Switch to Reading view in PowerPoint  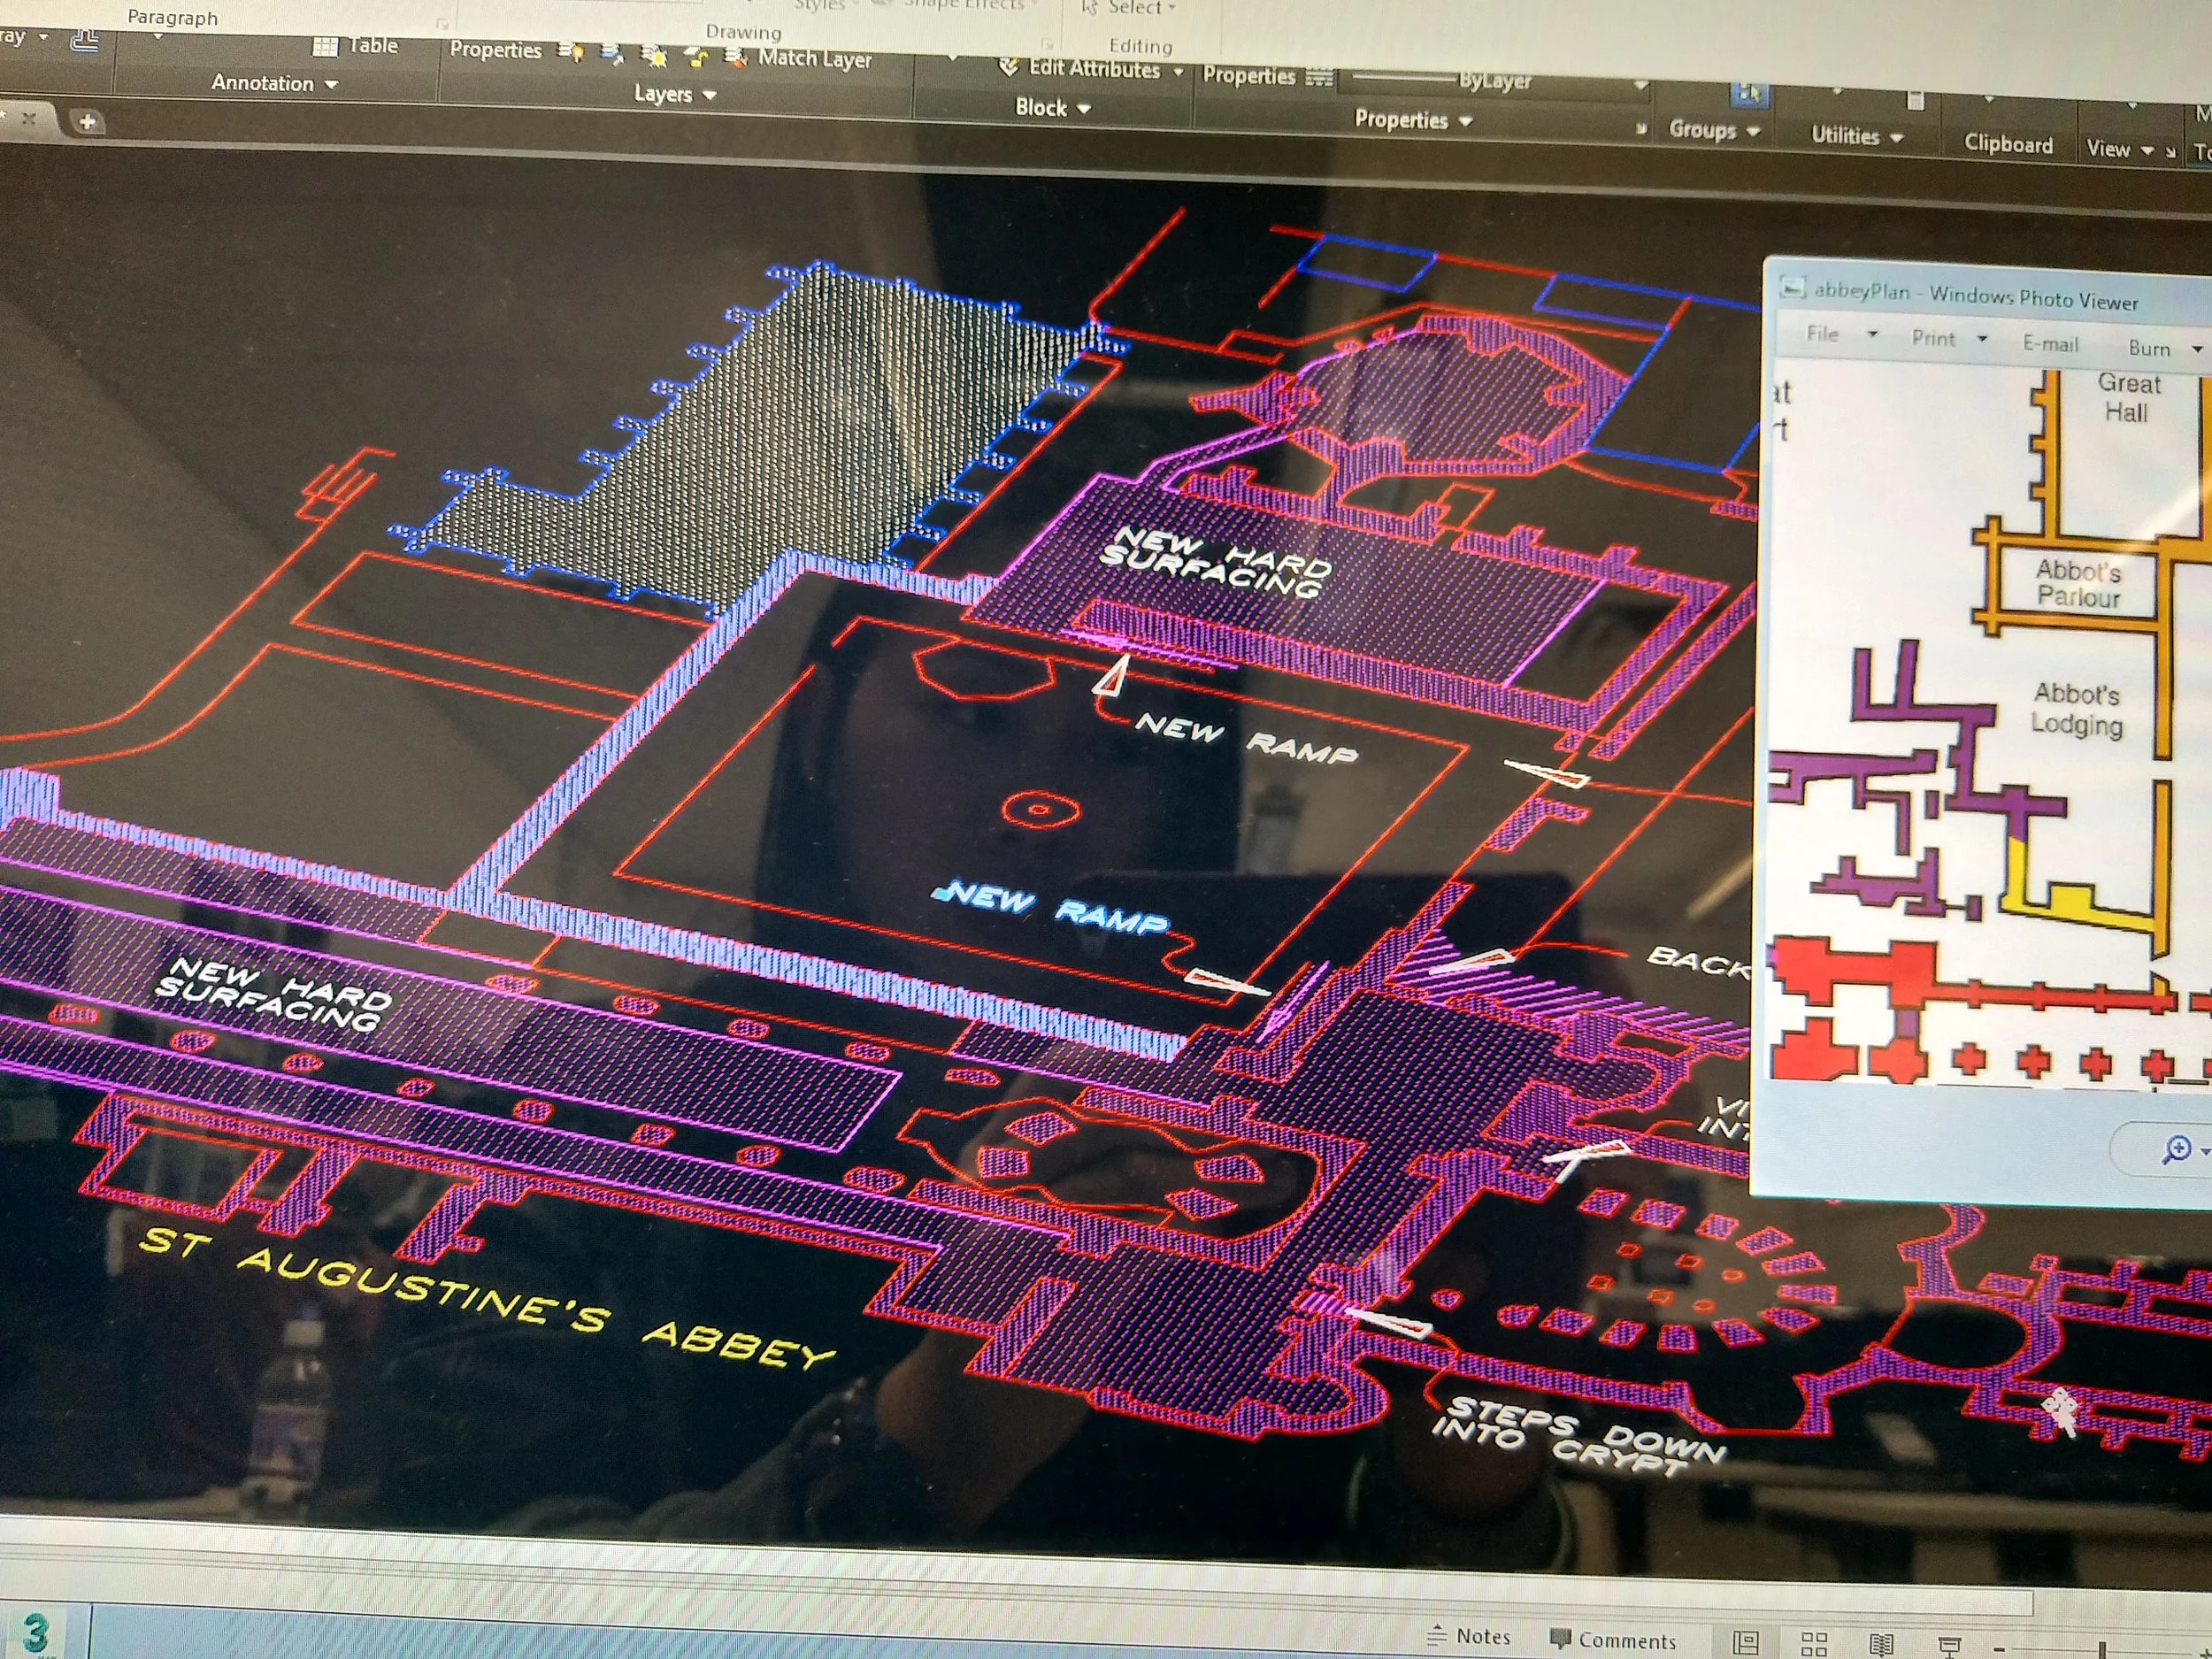[1881, 1645]
